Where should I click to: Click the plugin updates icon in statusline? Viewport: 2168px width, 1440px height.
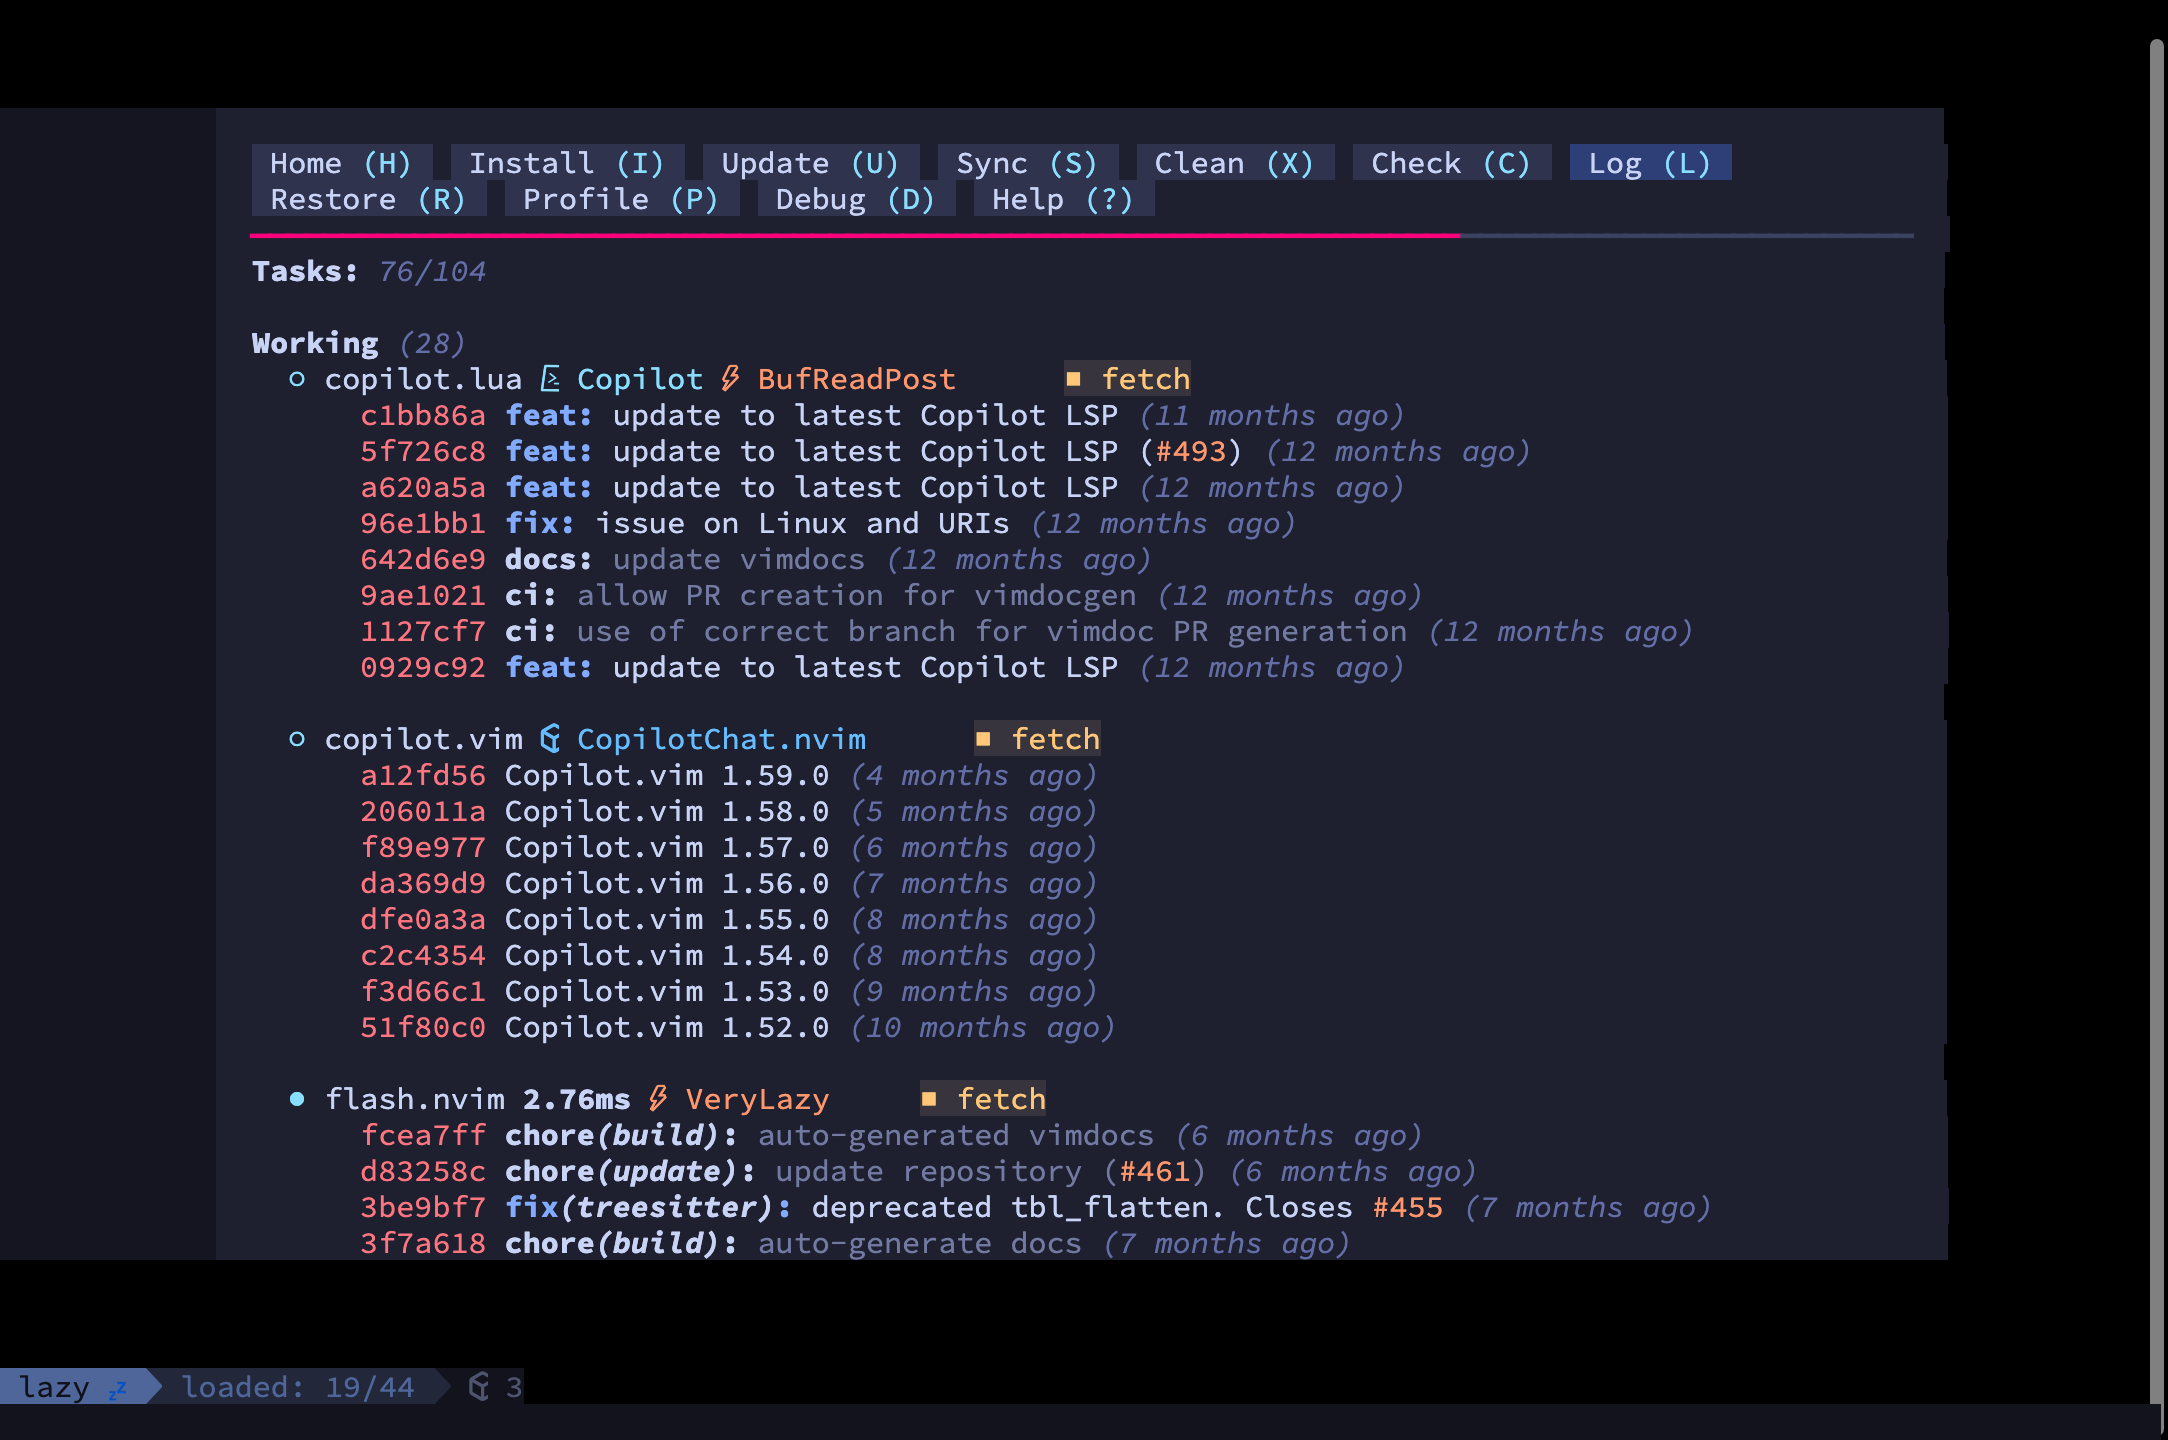point(479,1386)
